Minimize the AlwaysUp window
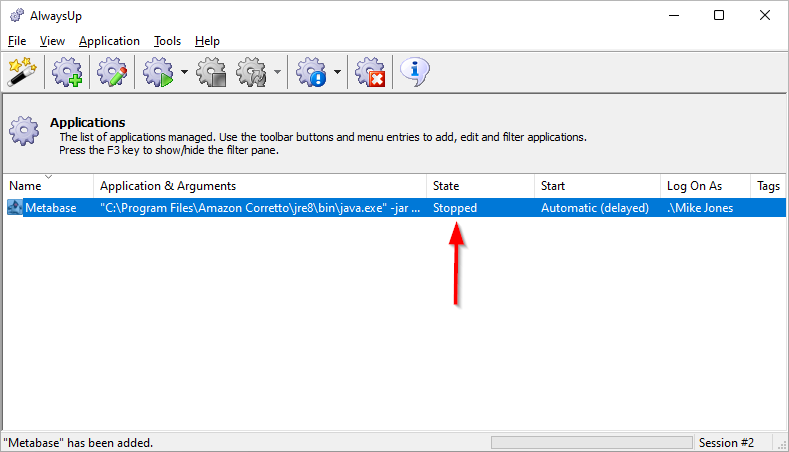 click(x=674, y=15)
